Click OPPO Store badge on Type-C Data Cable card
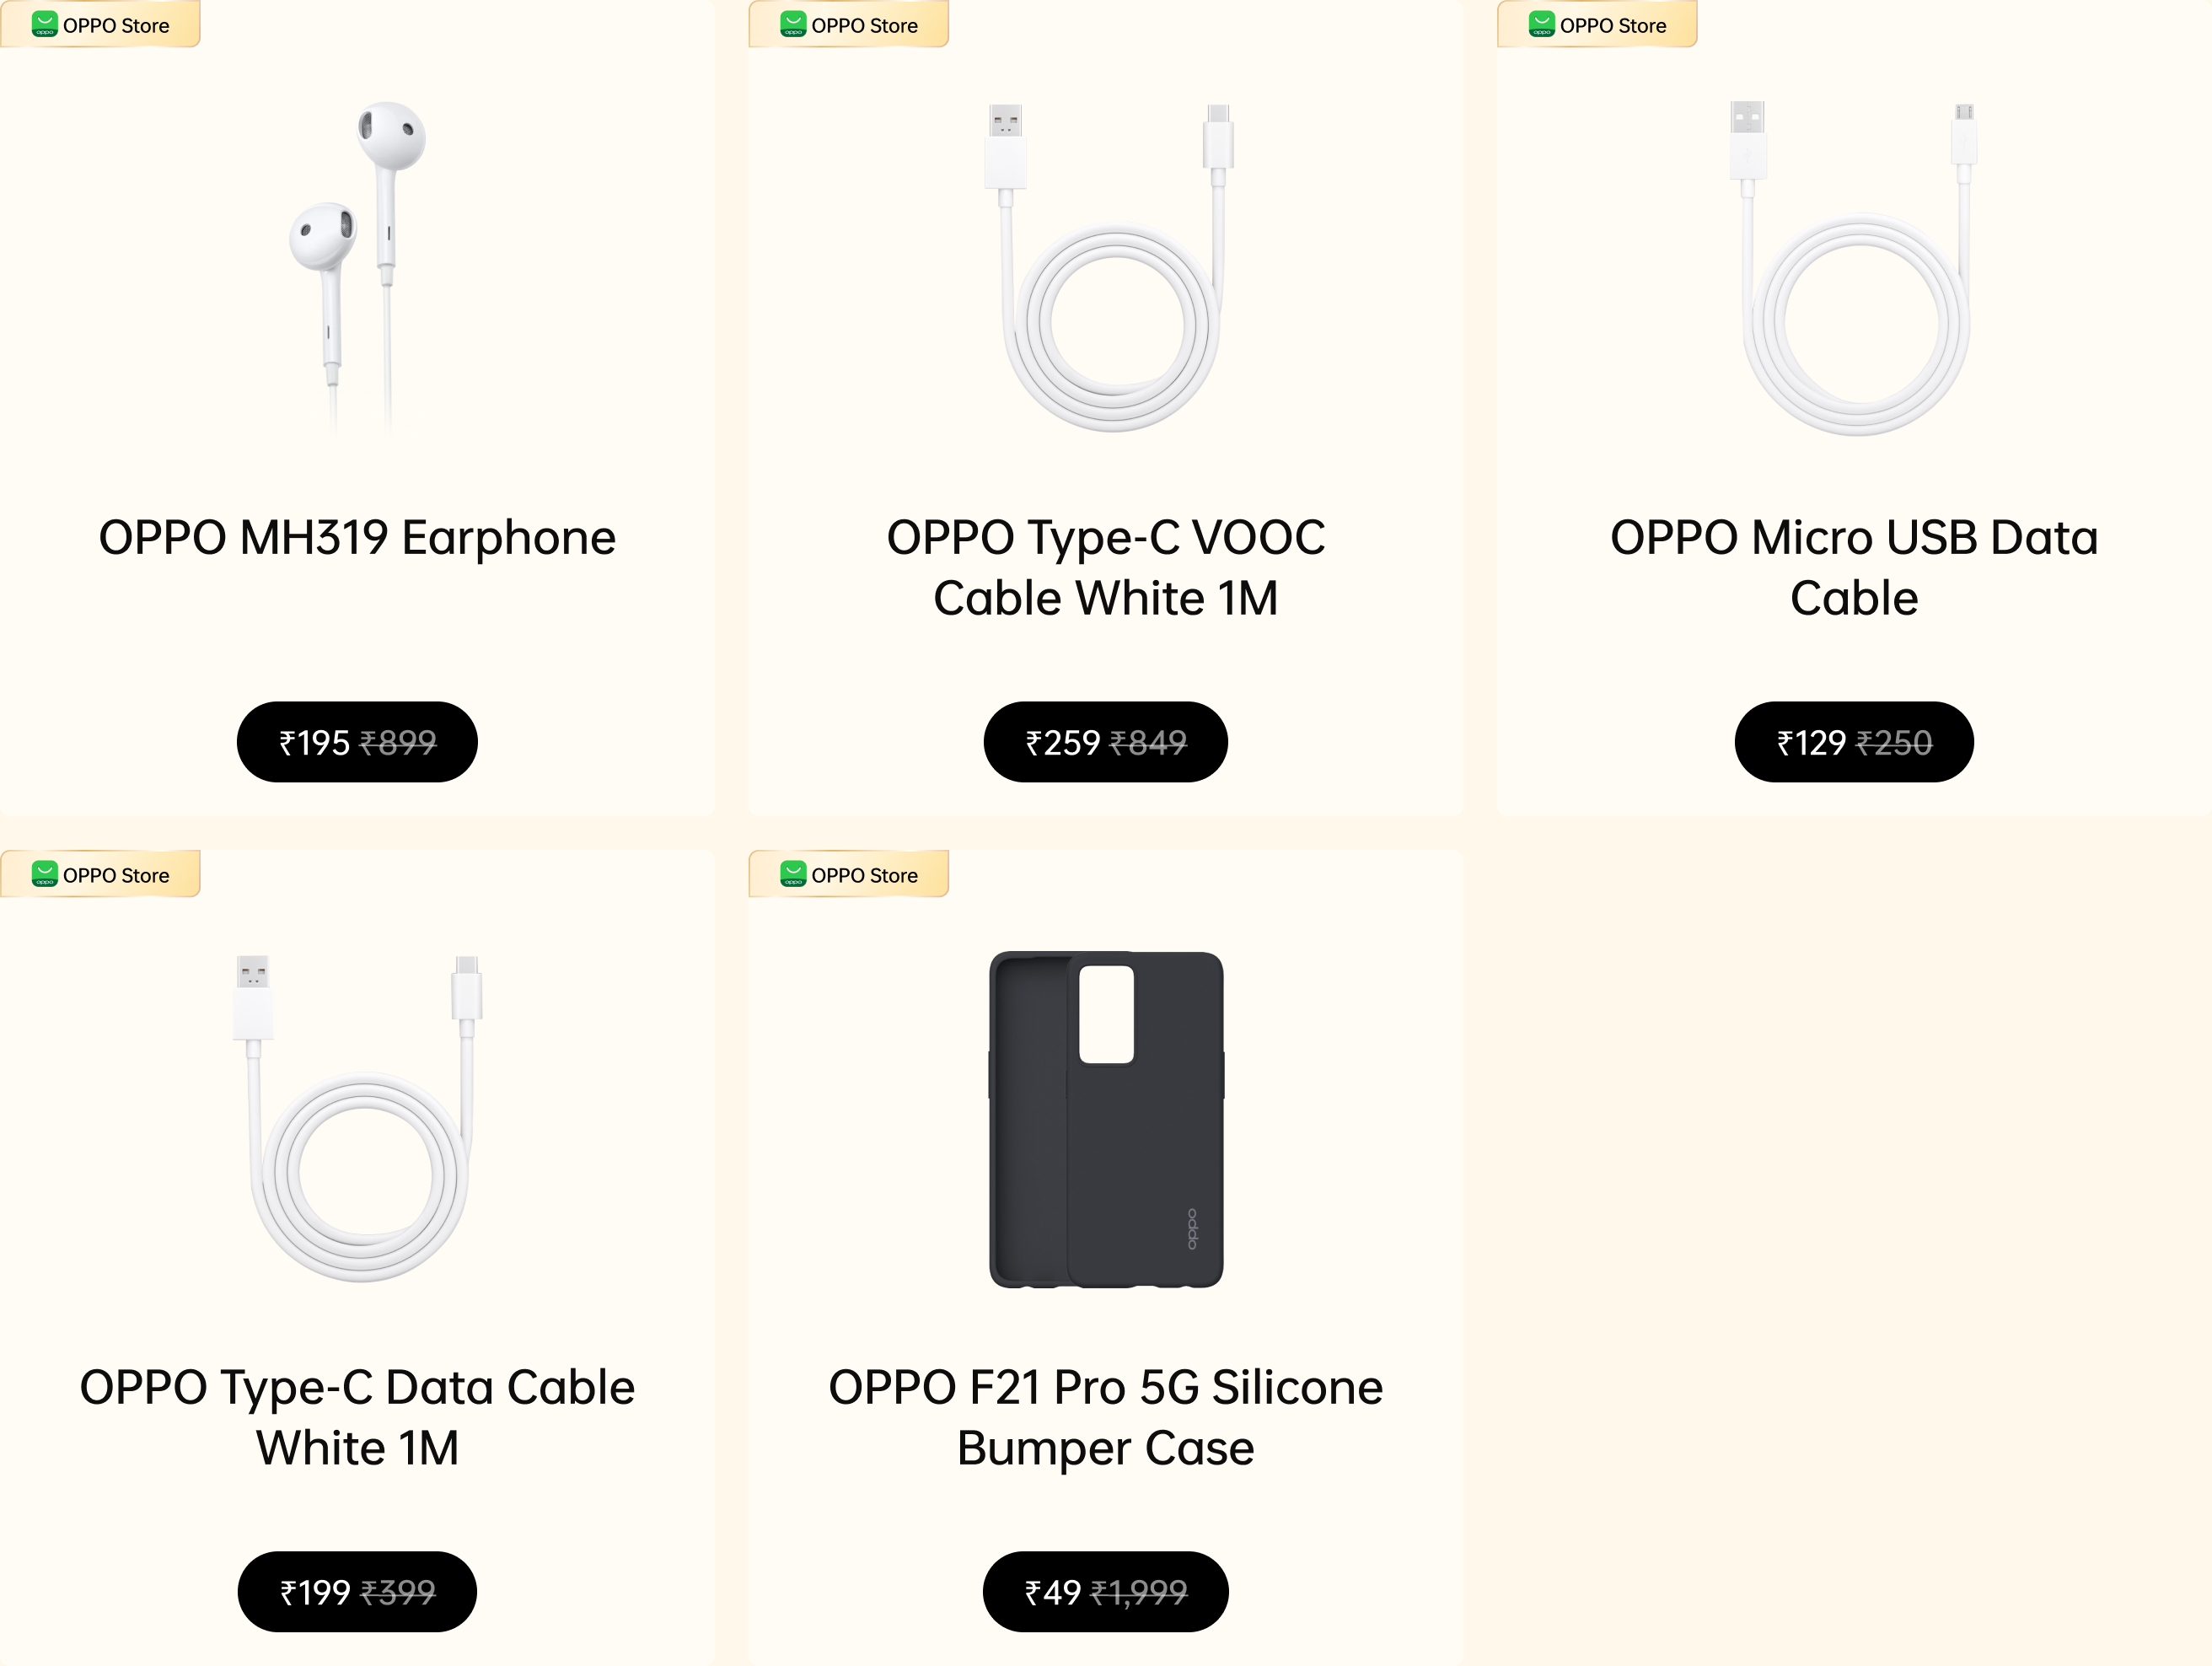 pos(100,875)
